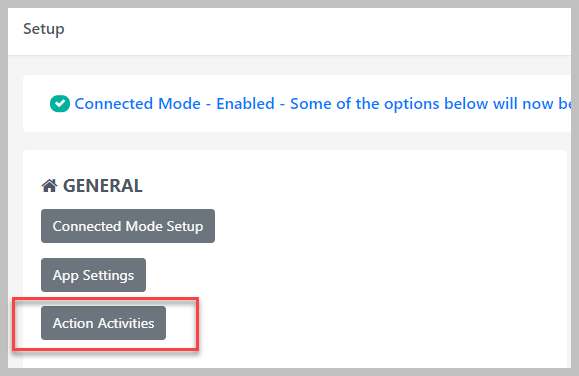Click the red-outlined Action Activities highlight
Image resolution: width=579 pixels, height=376 pixels.
pos(106,324)
